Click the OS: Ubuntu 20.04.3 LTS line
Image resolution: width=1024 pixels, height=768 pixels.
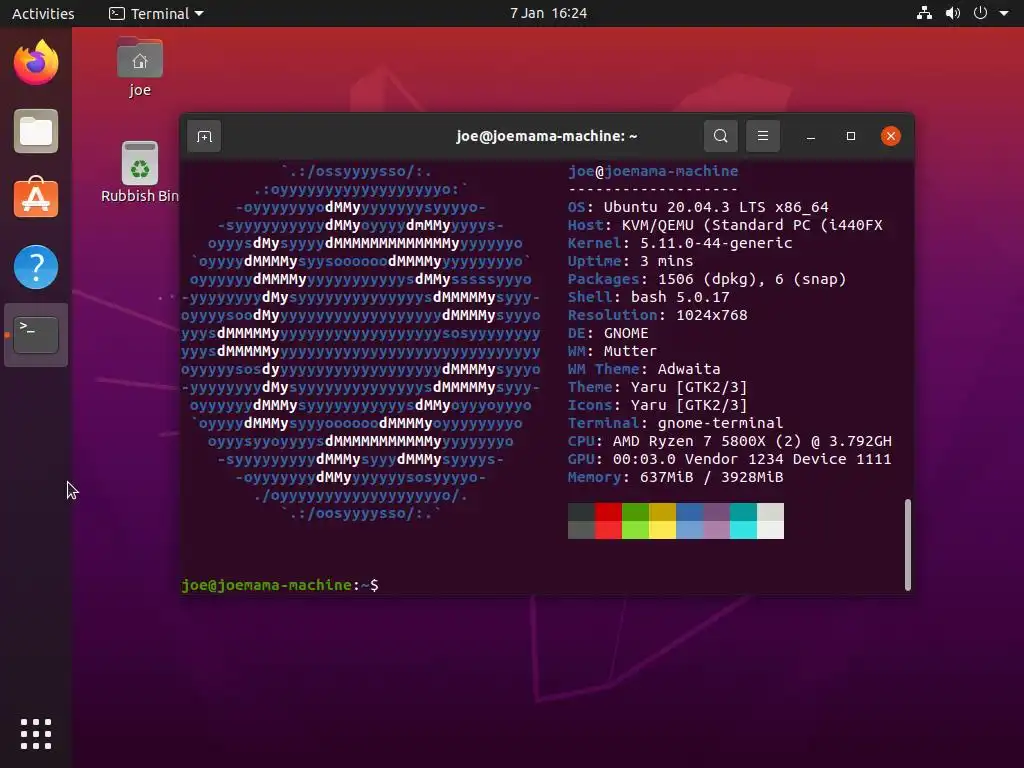point(698,207)
